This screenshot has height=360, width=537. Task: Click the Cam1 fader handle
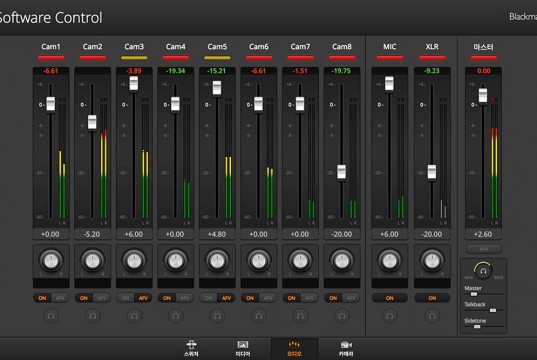point(51,104)
